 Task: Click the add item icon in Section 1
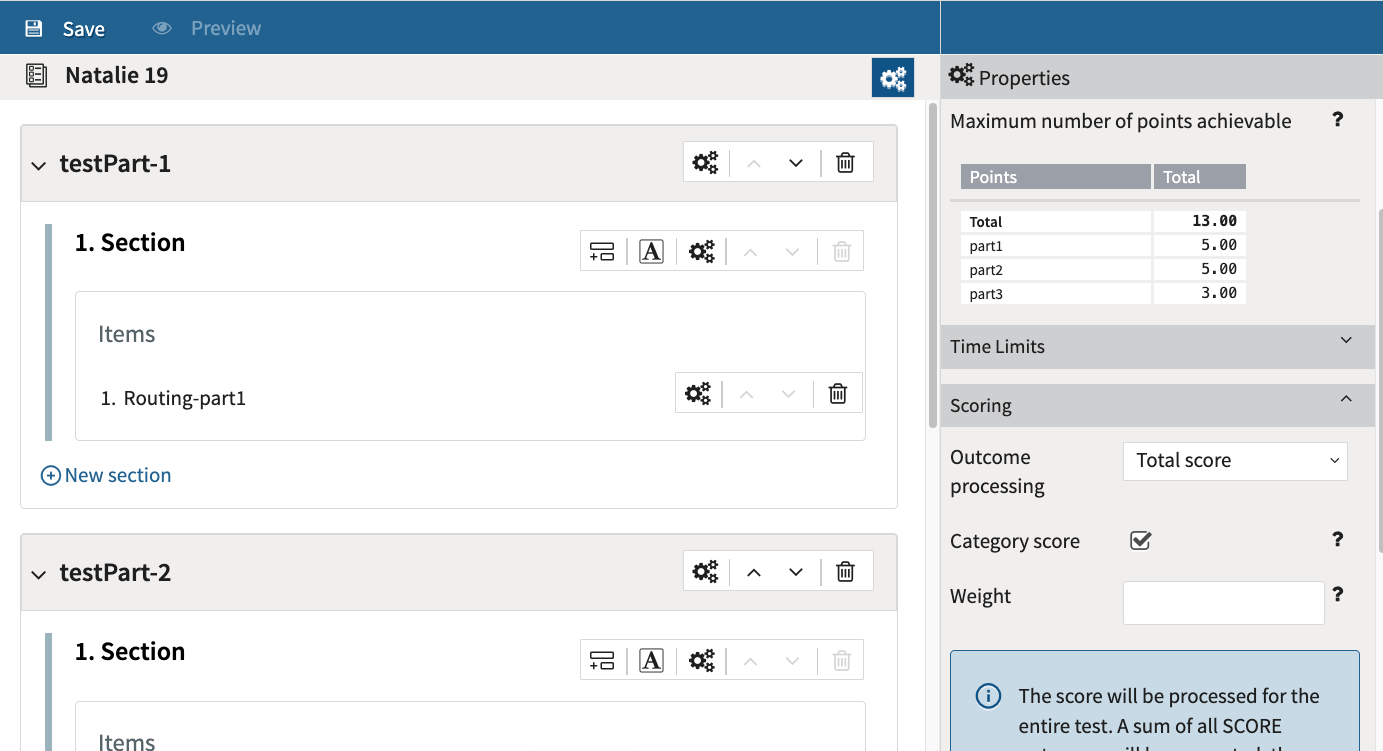602,250
